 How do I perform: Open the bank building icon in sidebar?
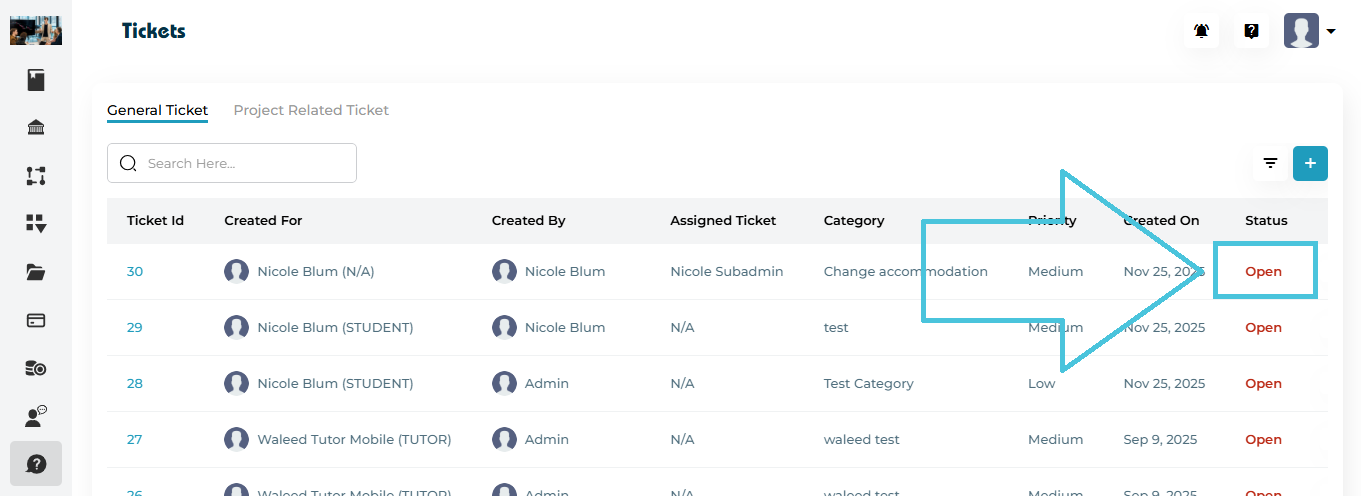[36, 128]
